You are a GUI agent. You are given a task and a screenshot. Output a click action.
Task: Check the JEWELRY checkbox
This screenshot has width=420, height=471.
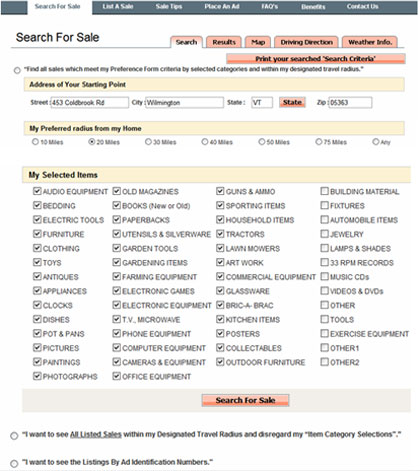point(324,234)
